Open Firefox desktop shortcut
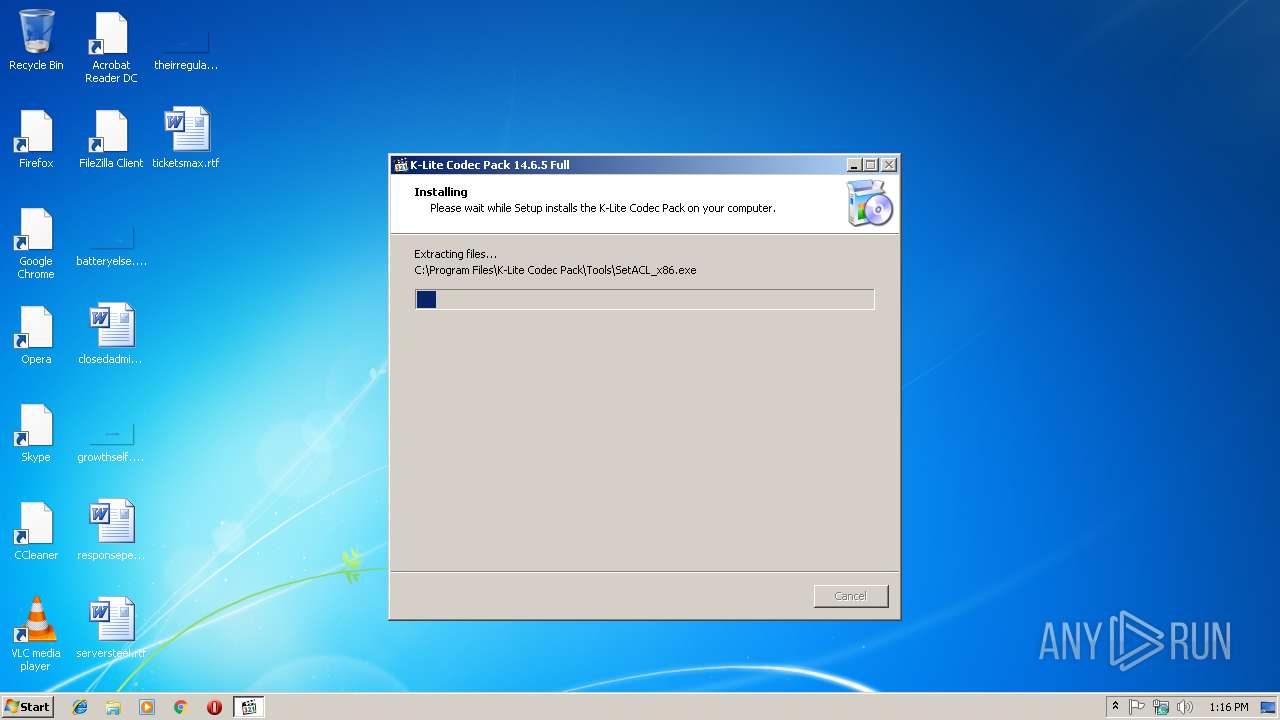Image resolution: width=1280 pixels, height=720 pixels. point(36,139)
